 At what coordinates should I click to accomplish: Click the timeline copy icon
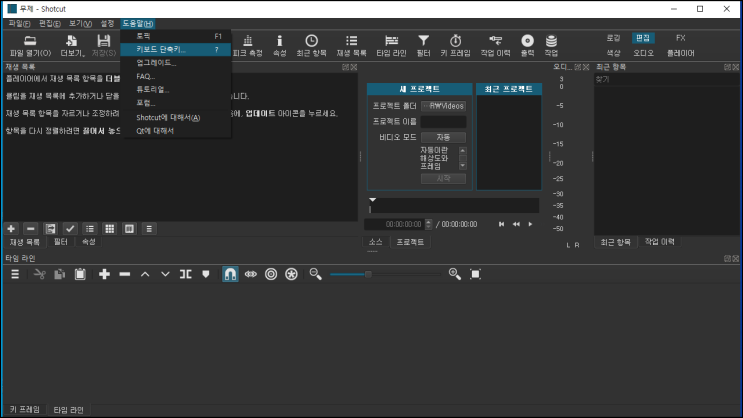[60, 274]
